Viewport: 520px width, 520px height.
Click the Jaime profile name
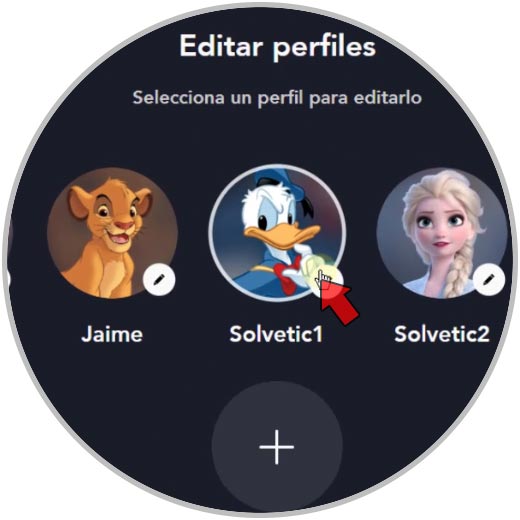(112, 334)
